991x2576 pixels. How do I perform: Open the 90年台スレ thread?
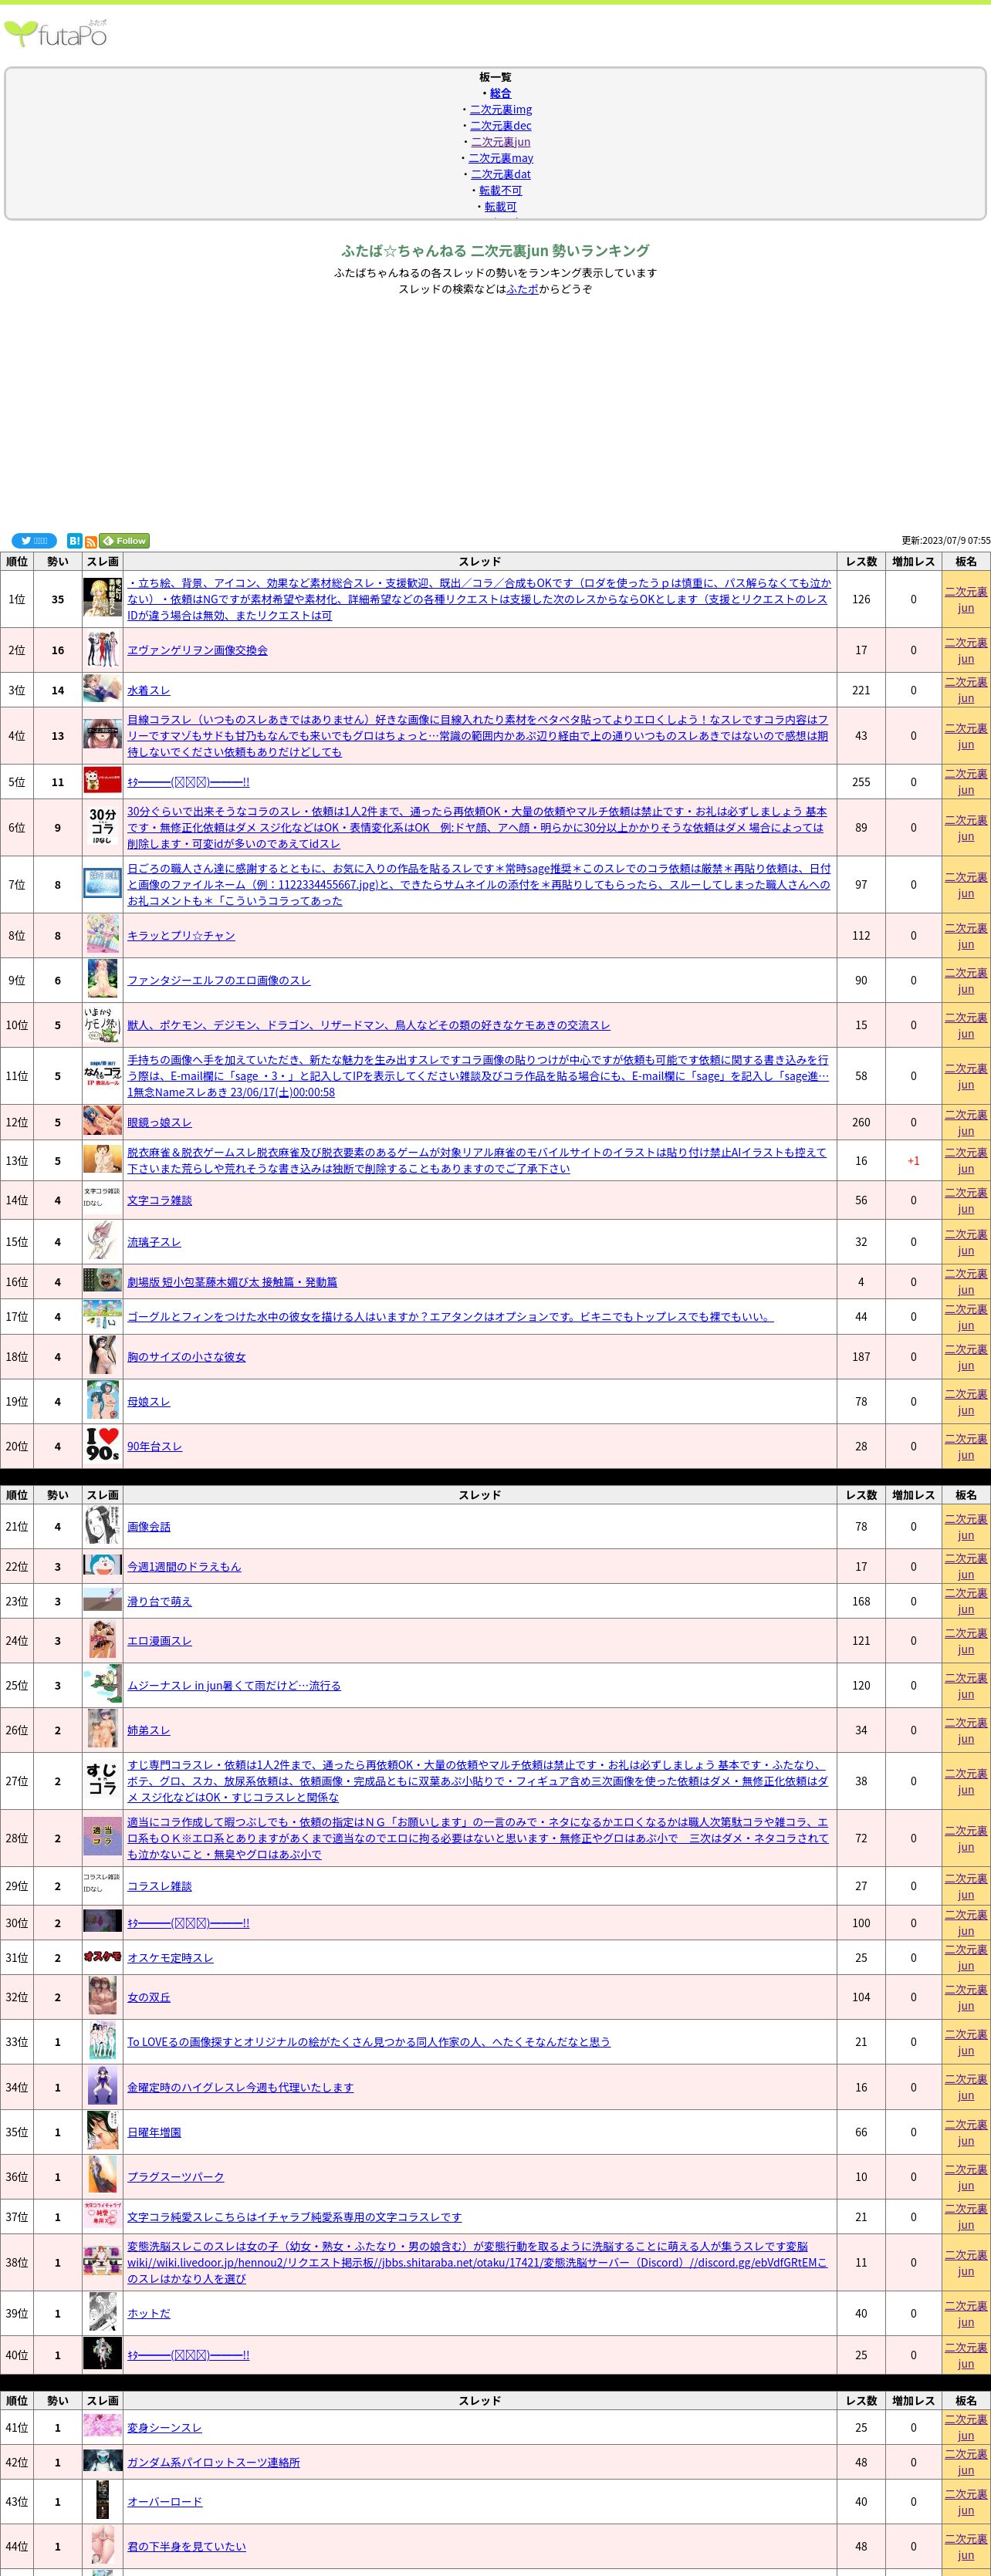coord(155,1446)
